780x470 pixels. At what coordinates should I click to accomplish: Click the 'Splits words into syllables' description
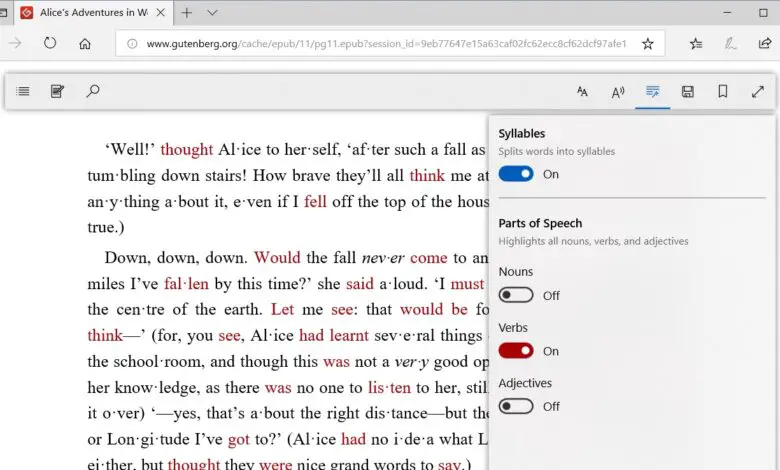pos(557,151)
